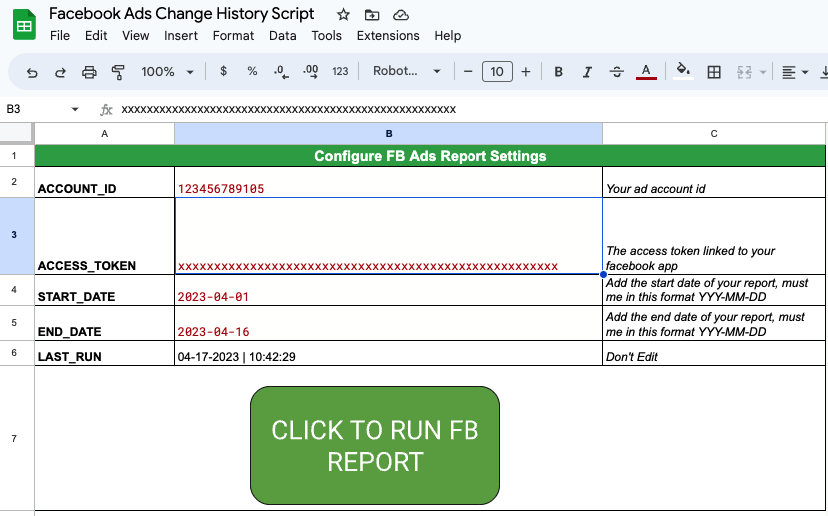Select the end date cell 2023-04-16
Screen dimensions: 828x516
click(x=388, y=323)
